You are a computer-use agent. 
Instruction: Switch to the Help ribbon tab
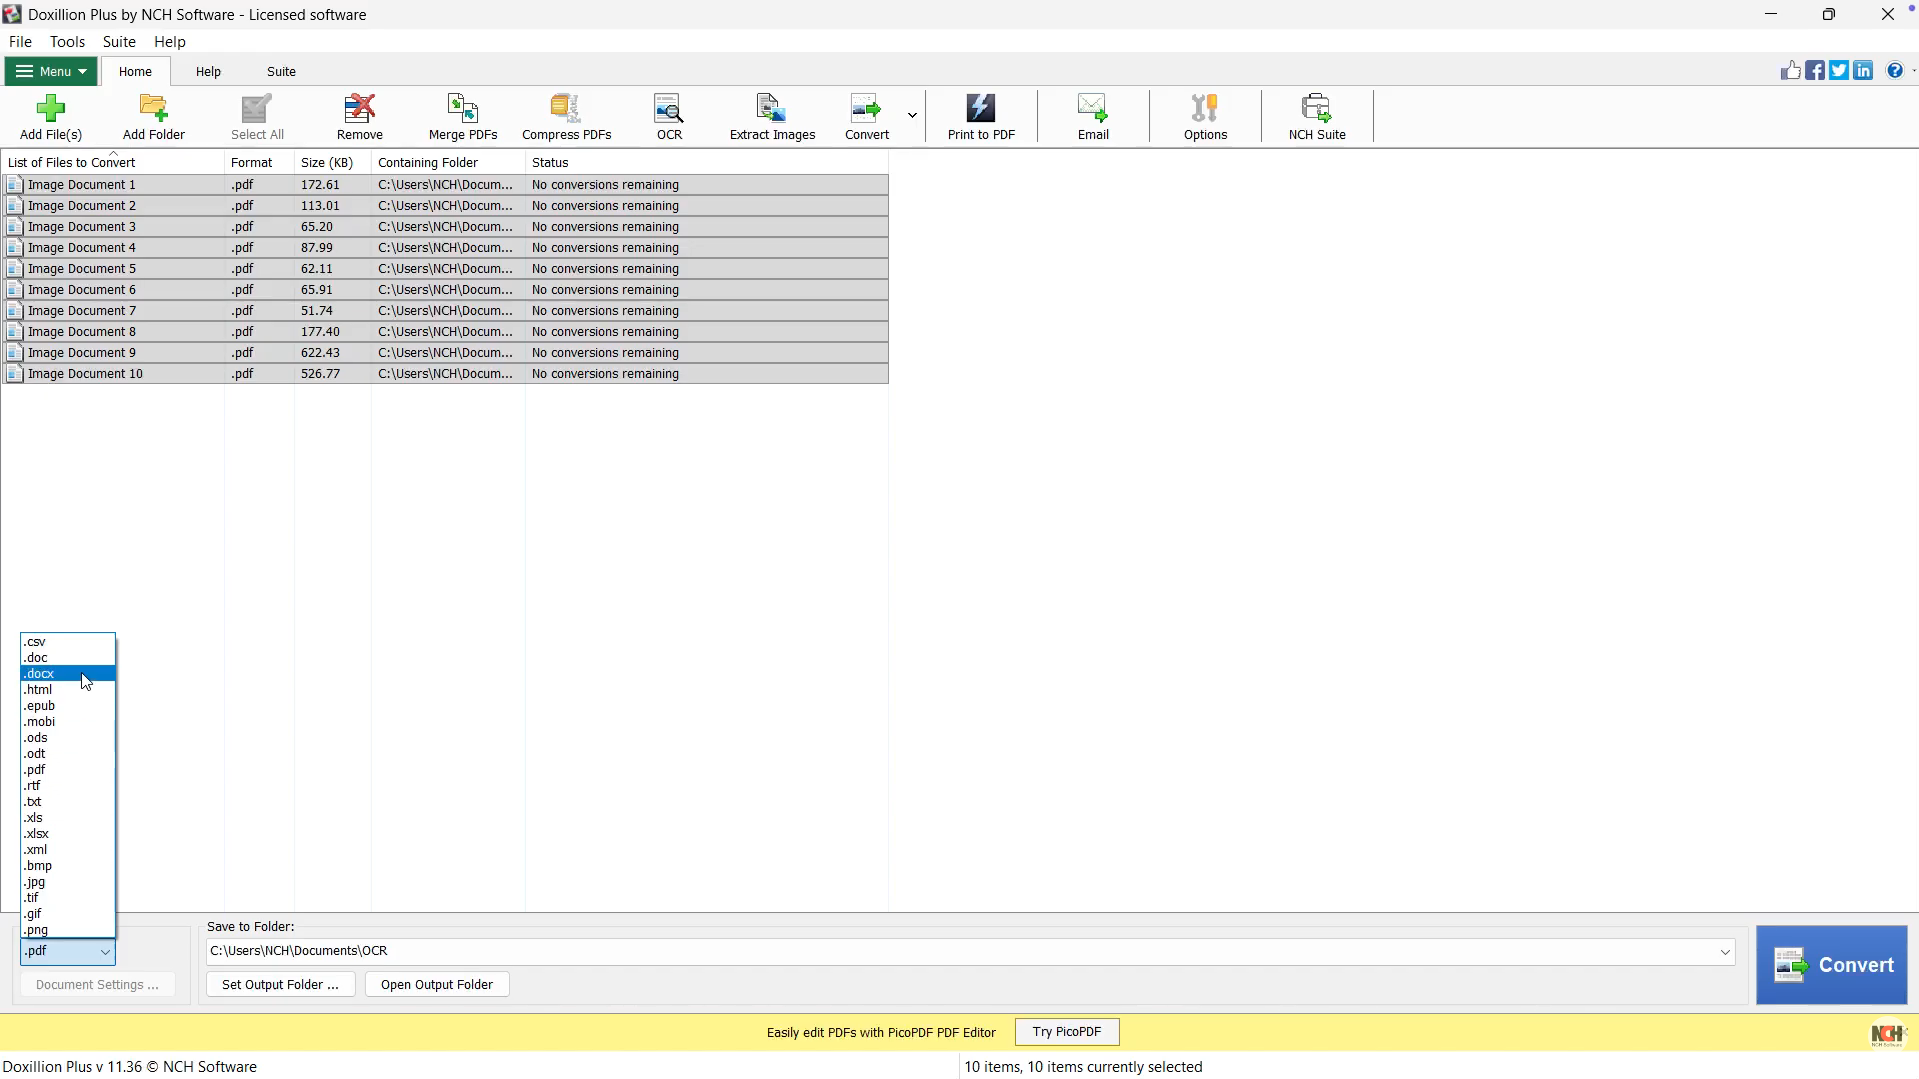pos(208,72)
